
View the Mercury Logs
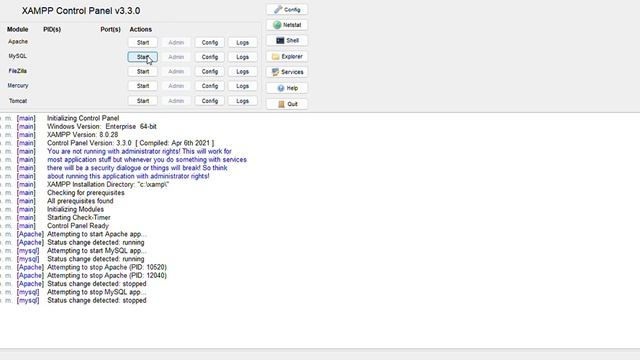[242, 86]
